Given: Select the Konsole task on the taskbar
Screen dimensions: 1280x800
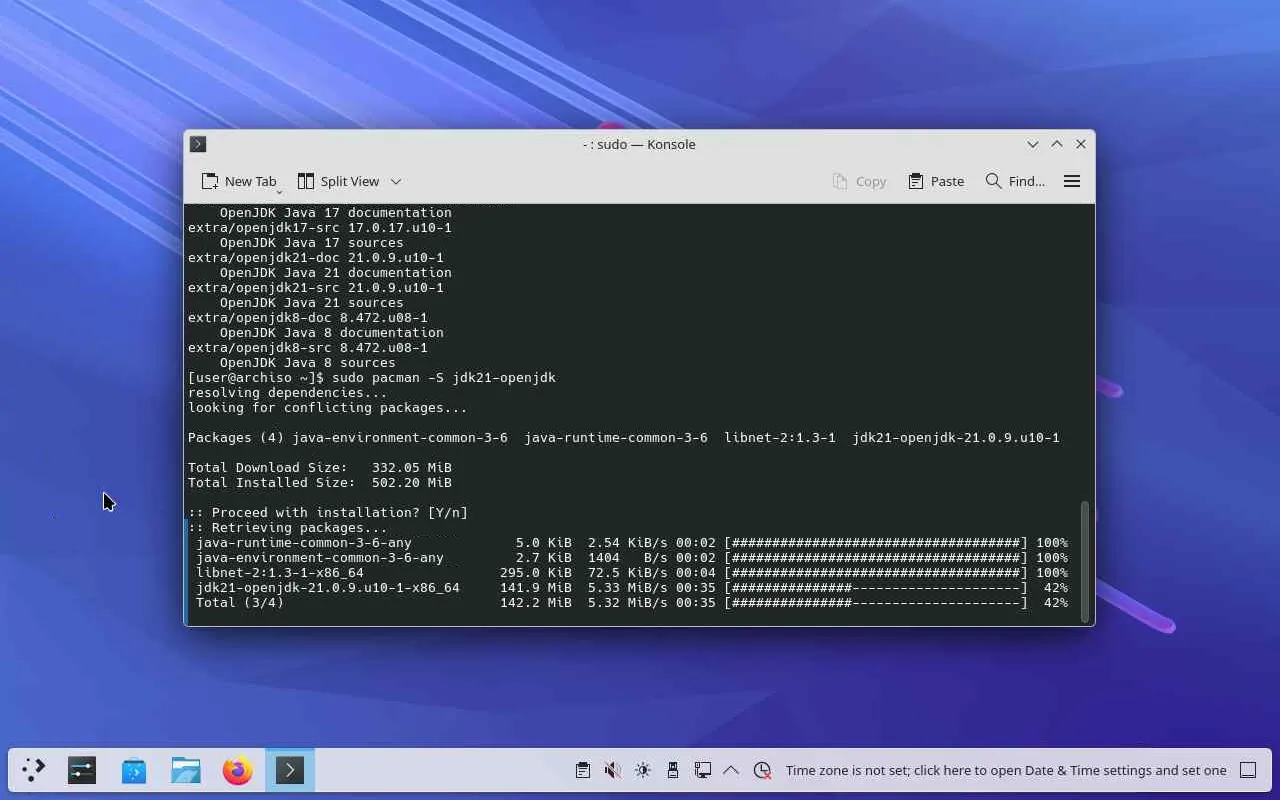Looking at the screenshot, I should pos(290,770).
